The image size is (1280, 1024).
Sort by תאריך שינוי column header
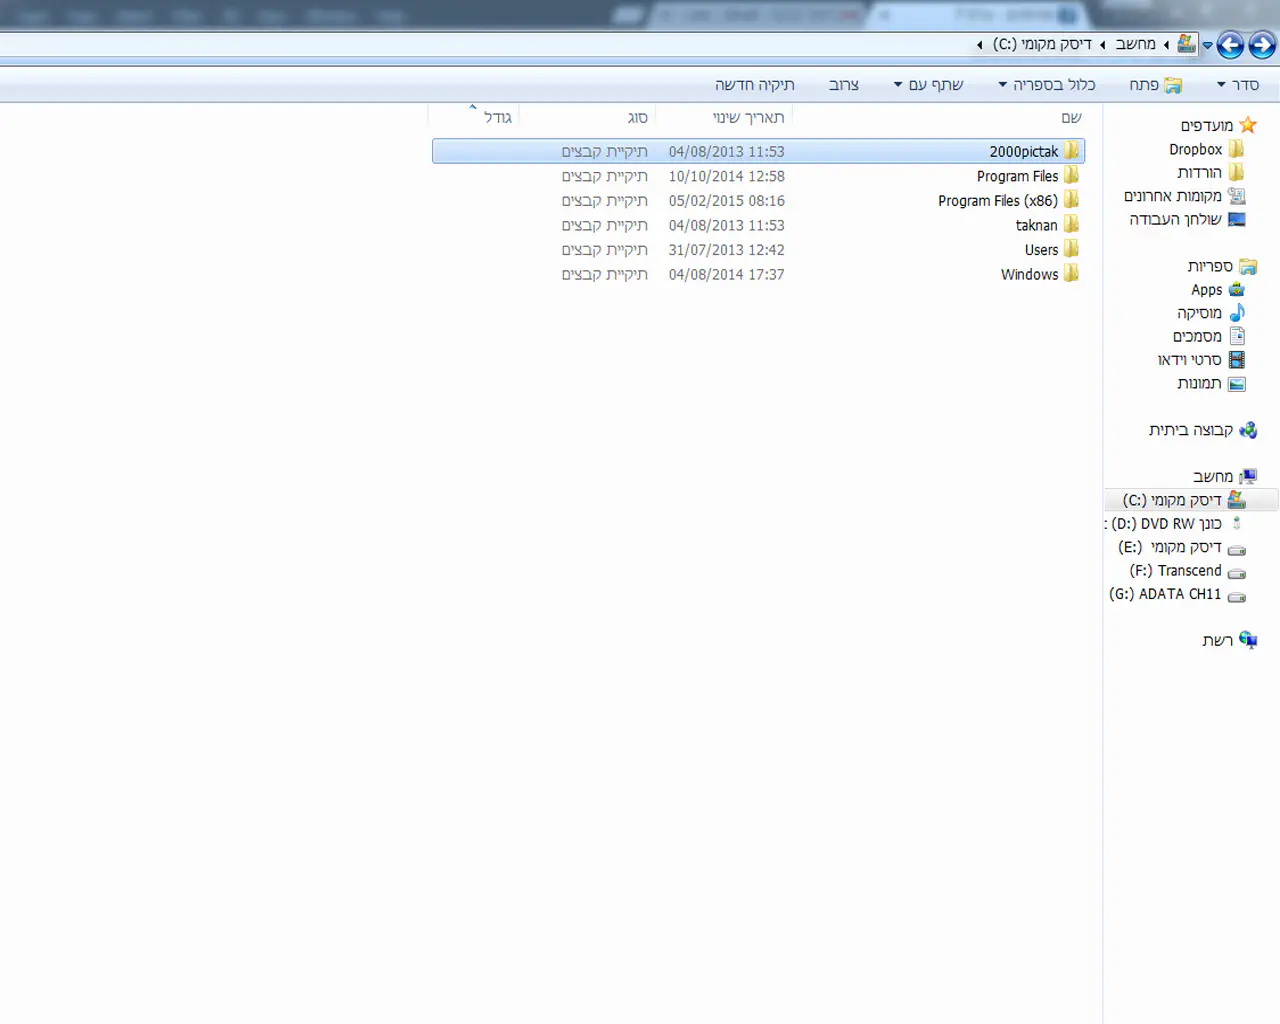coord(748,118)
